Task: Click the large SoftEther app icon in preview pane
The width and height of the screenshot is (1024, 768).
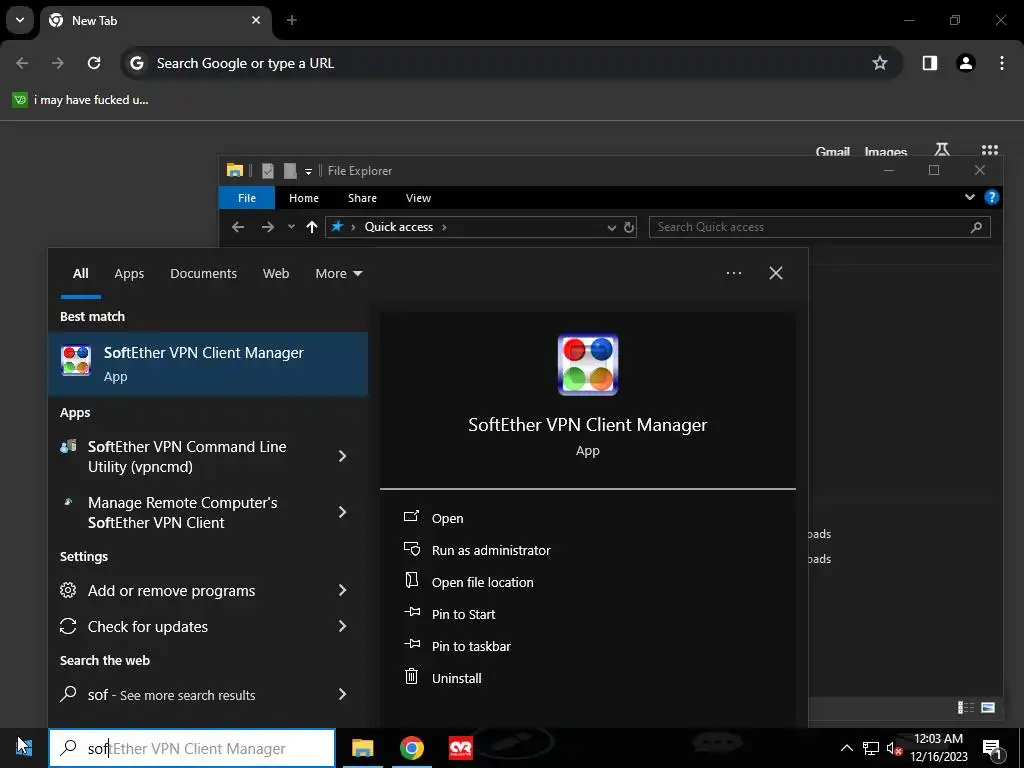Action: click(x=588, y=365)
